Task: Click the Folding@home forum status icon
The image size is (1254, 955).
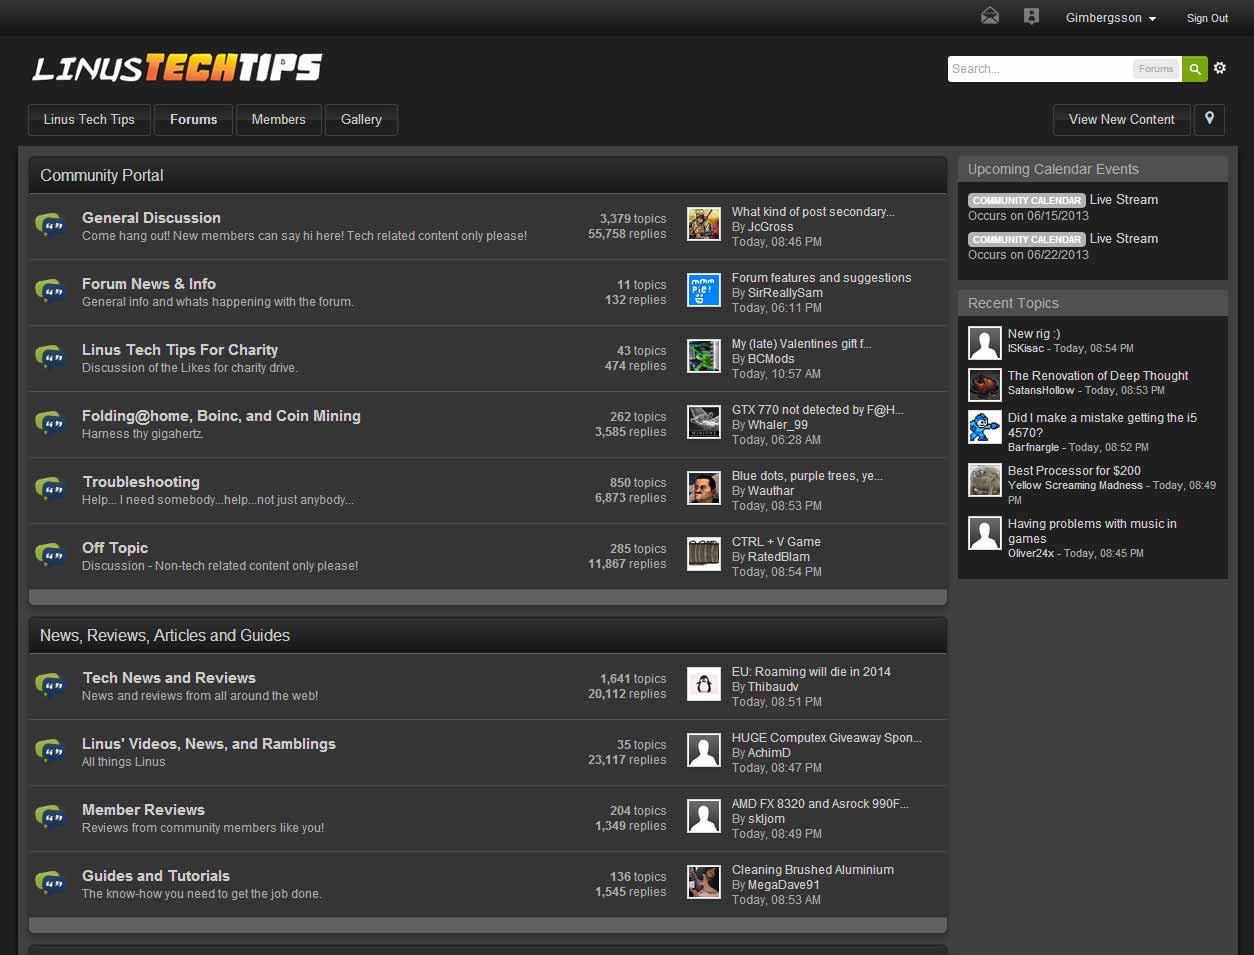Action: click(x=51, y=423)
